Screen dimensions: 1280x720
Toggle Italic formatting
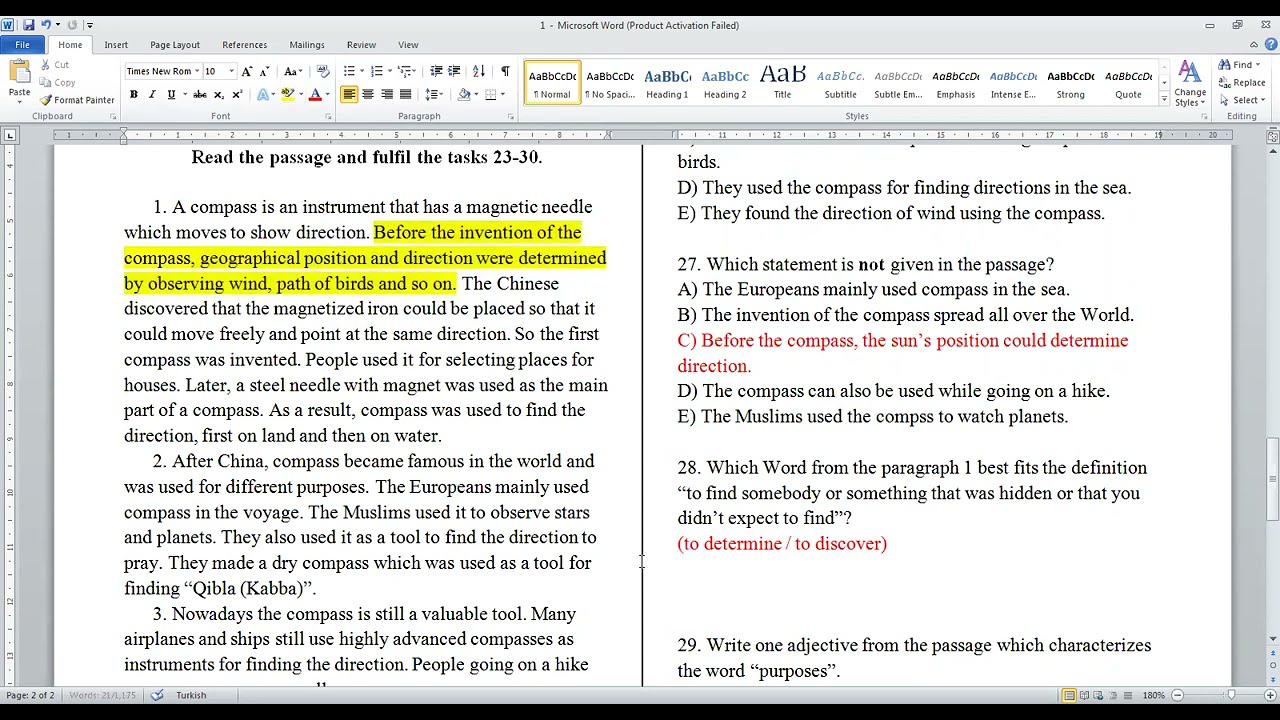(x=152, y=95)
